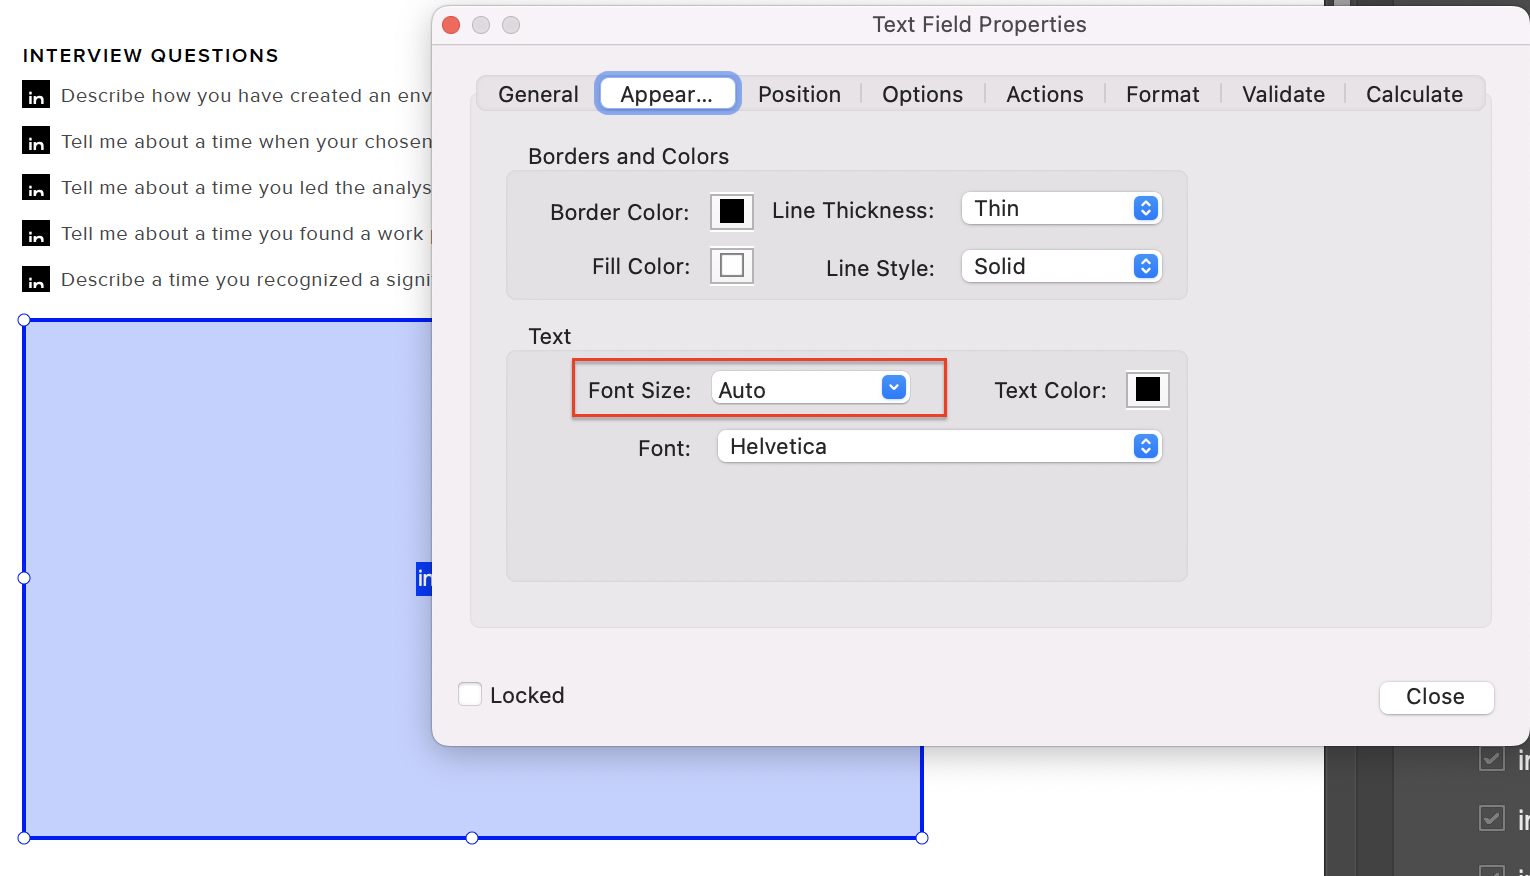1530x876 pixels.
Task: Click the icon beside "time you led the analys"
Action: [36, 187]
